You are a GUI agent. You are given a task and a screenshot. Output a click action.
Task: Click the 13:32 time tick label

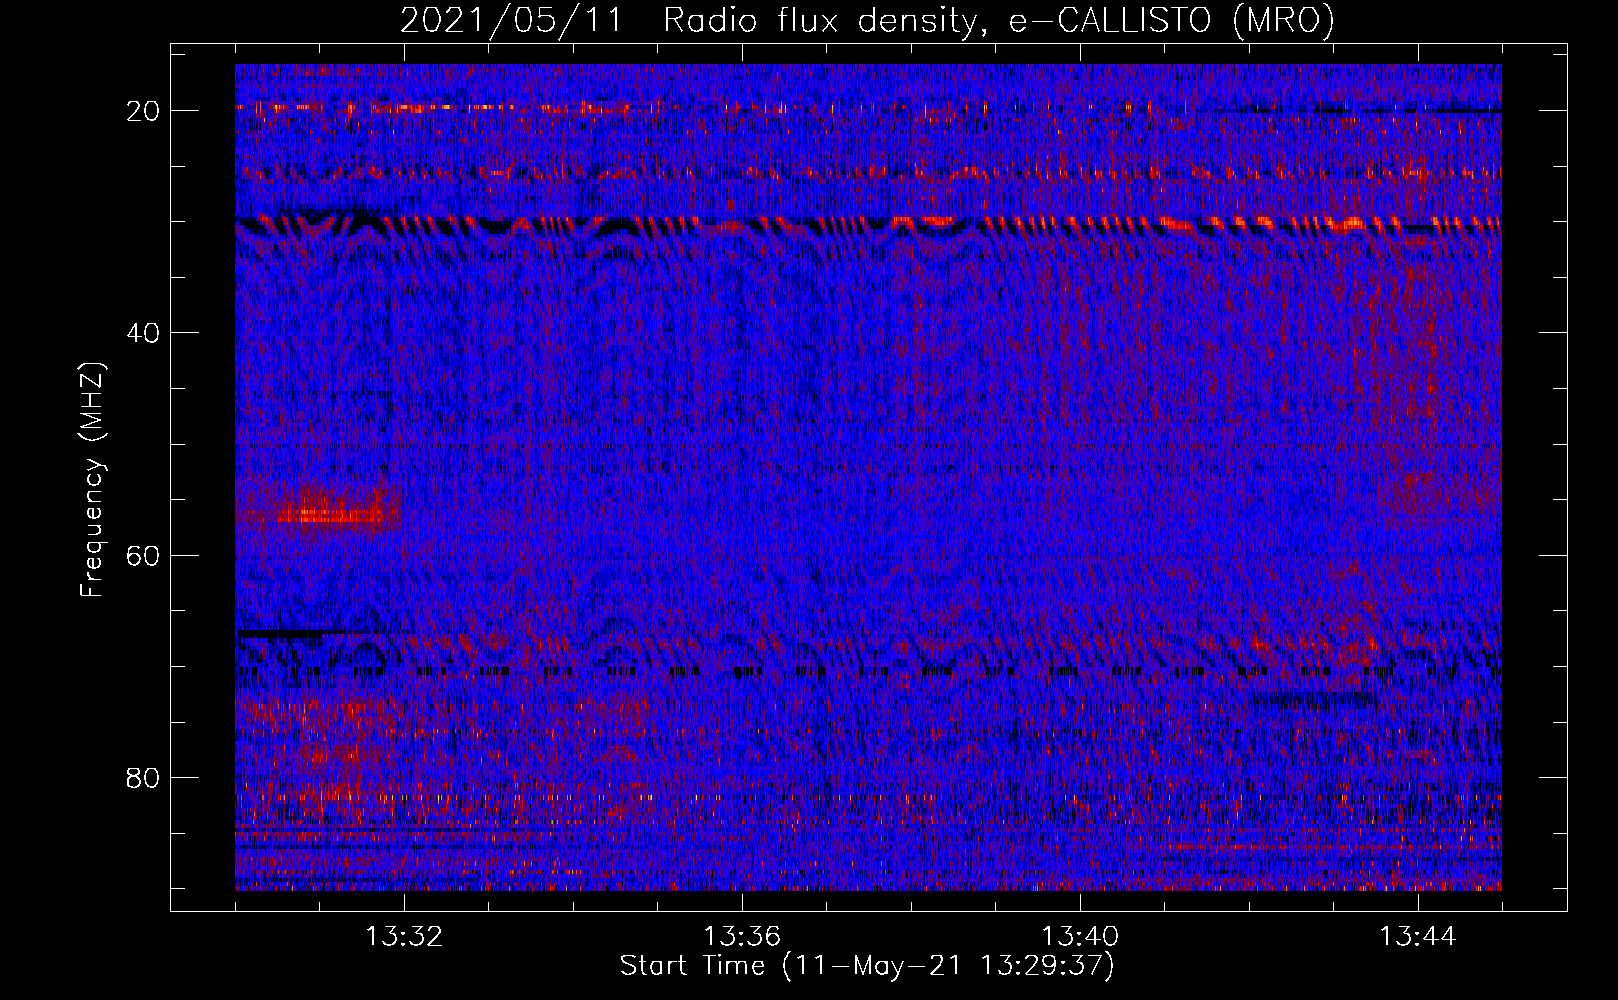[x=404, y=937]
